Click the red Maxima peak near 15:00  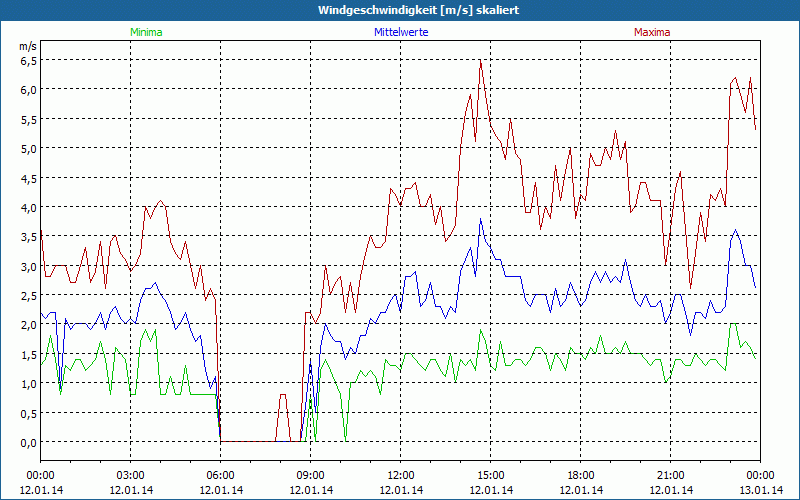pos(480,61)
